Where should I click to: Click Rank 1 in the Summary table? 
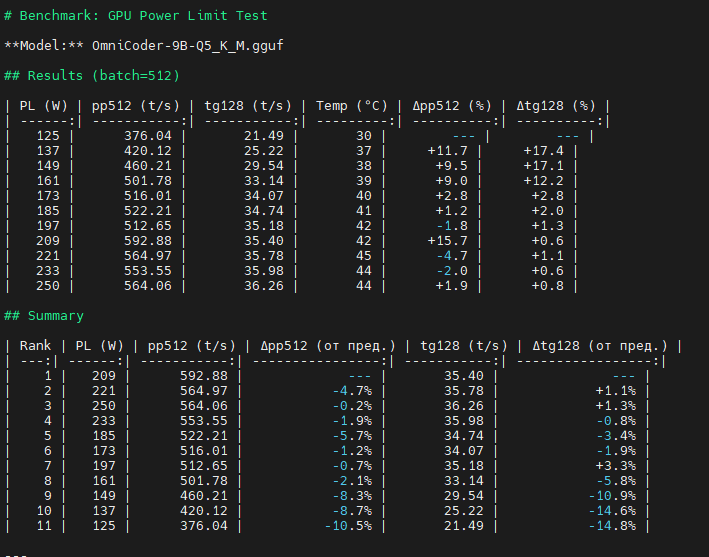click(x=47, y=376)
